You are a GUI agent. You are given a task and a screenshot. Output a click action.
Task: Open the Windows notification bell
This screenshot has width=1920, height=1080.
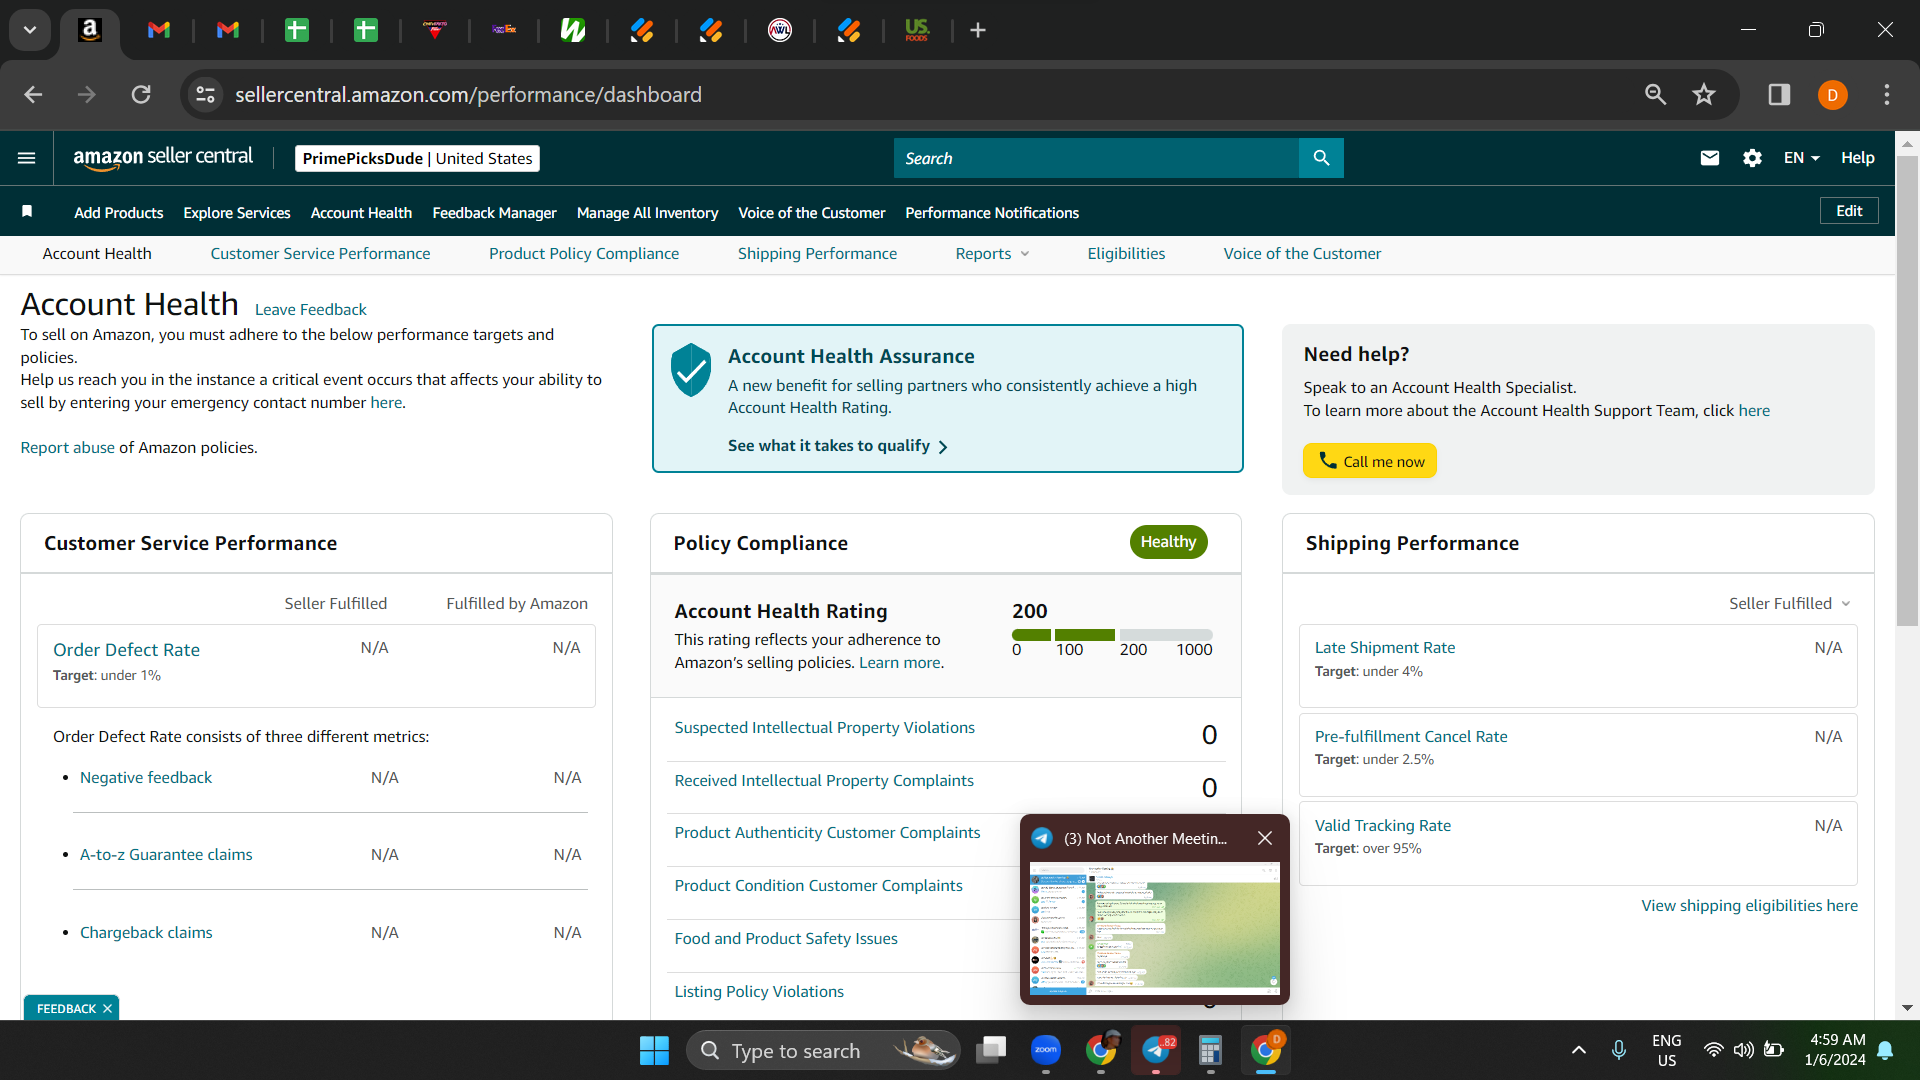pyautogui.click(x=1886, y=1050)
